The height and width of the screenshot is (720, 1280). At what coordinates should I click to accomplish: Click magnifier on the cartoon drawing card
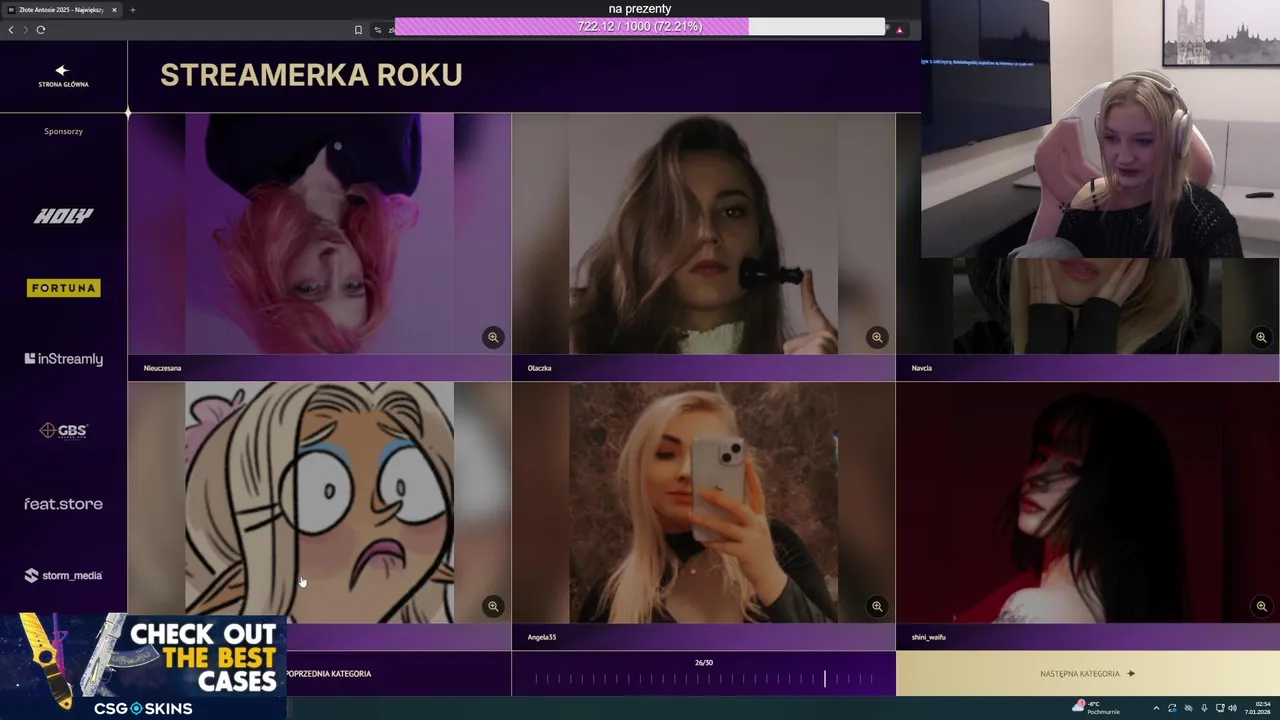(493, 606)
